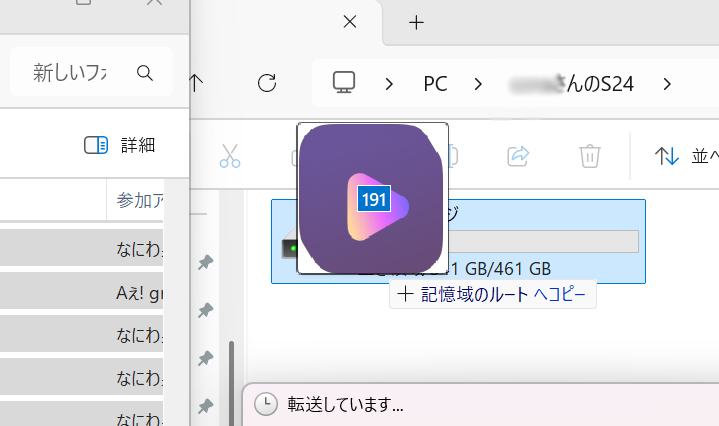Expand the chevron after さんのS24
The height and width of the screenshot is (426, 719).
pyautogui.click(x=667, y=83)
